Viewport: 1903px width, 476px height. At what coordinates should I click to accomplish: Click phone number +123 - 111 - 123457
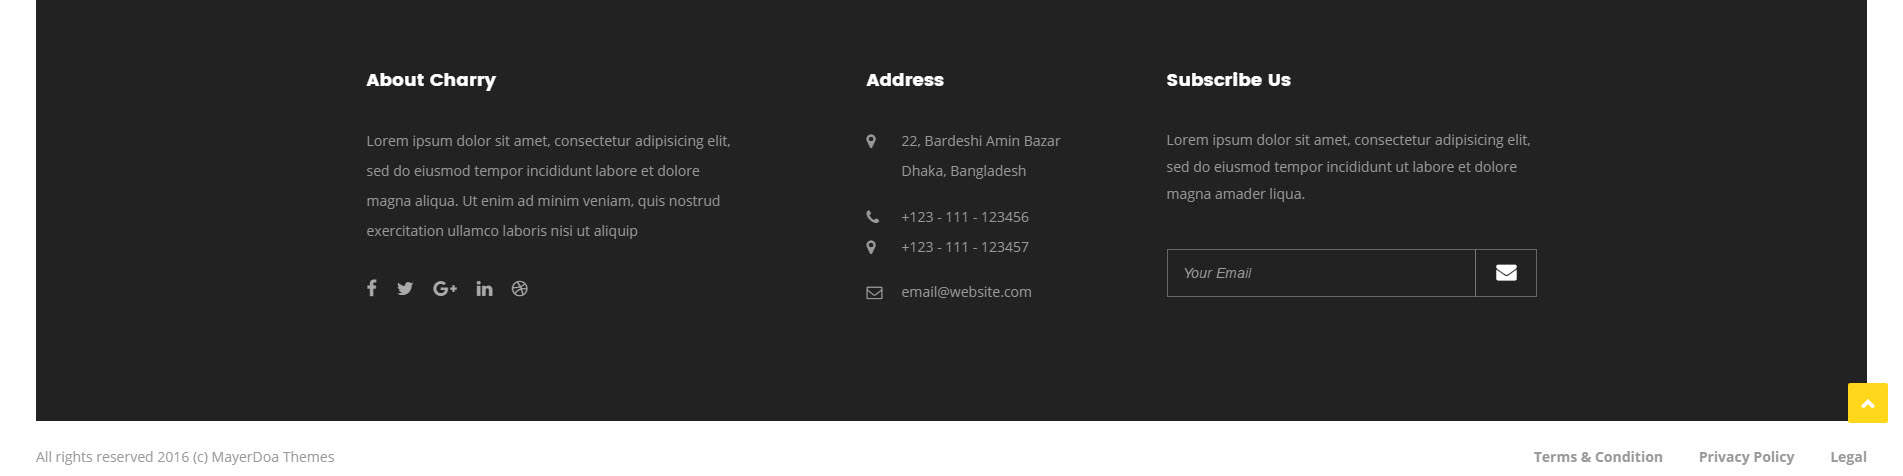click(x=965, y=247)
